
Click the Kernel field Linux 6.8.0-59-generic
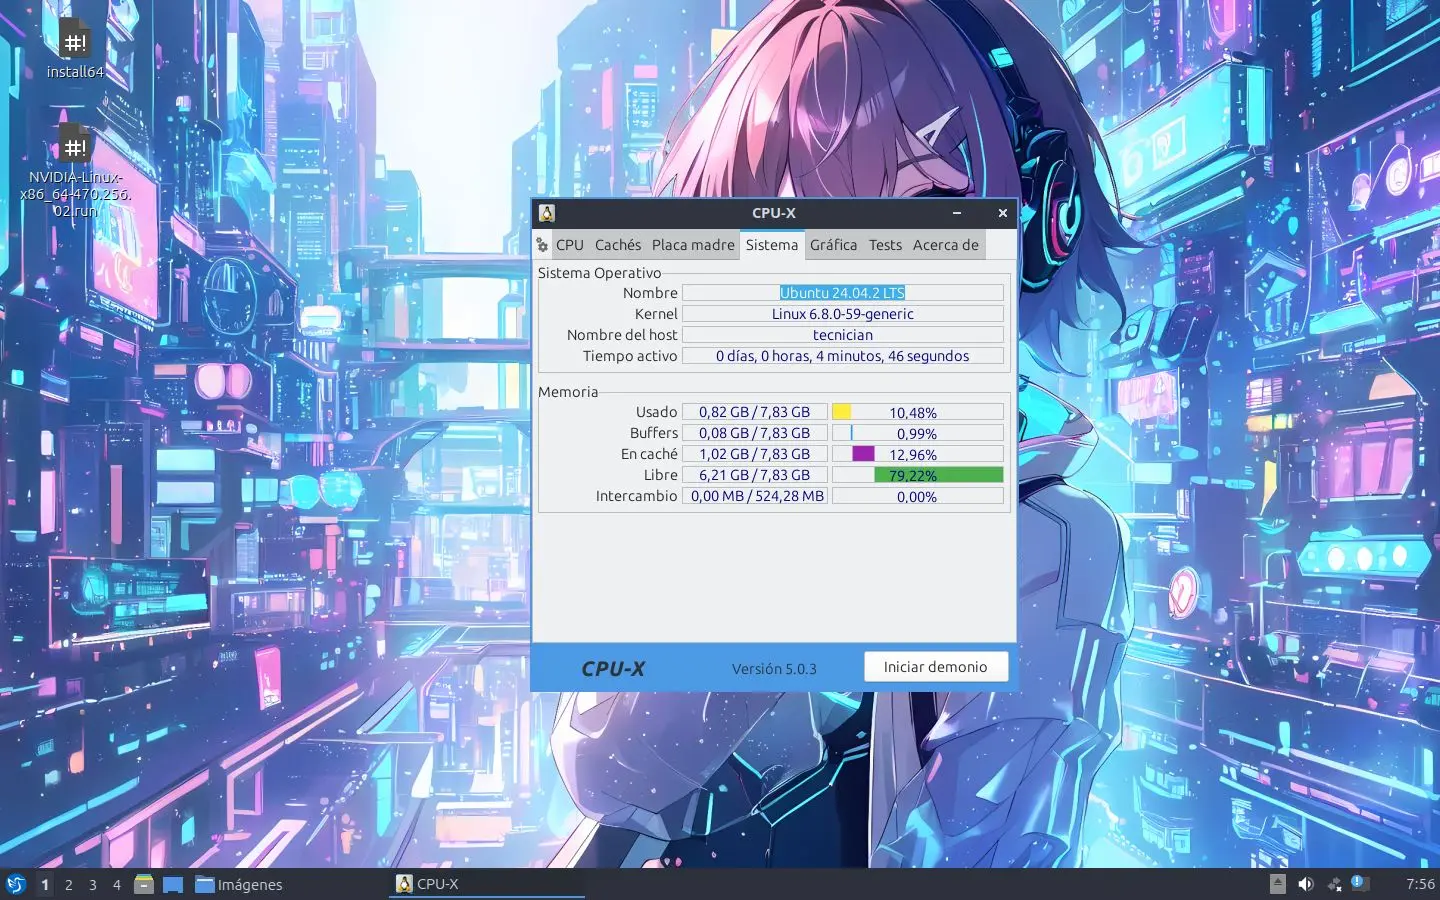pyautogui.click(x=843, y=314)
